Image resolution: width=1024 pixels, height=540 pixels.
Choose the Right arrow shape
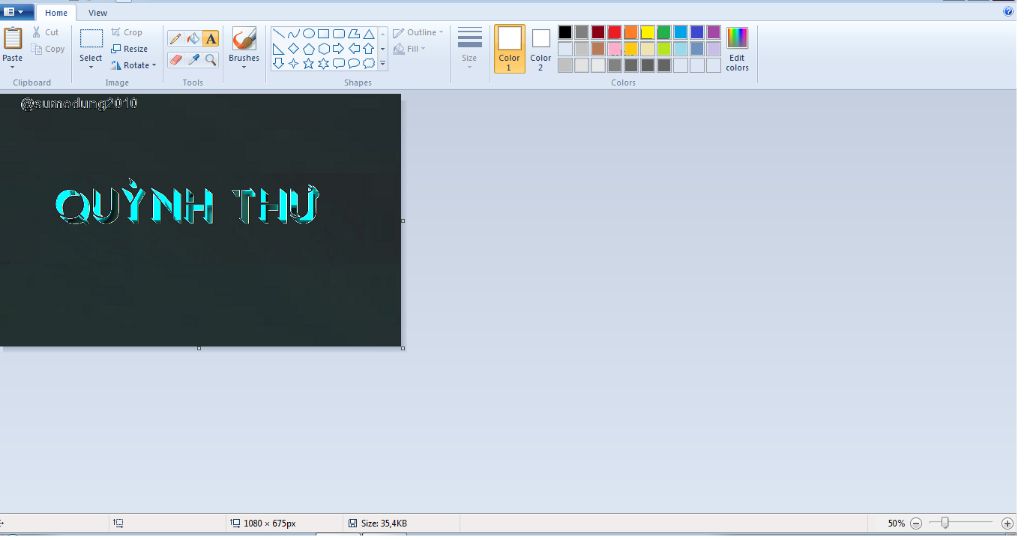click(x=338, y=49)
